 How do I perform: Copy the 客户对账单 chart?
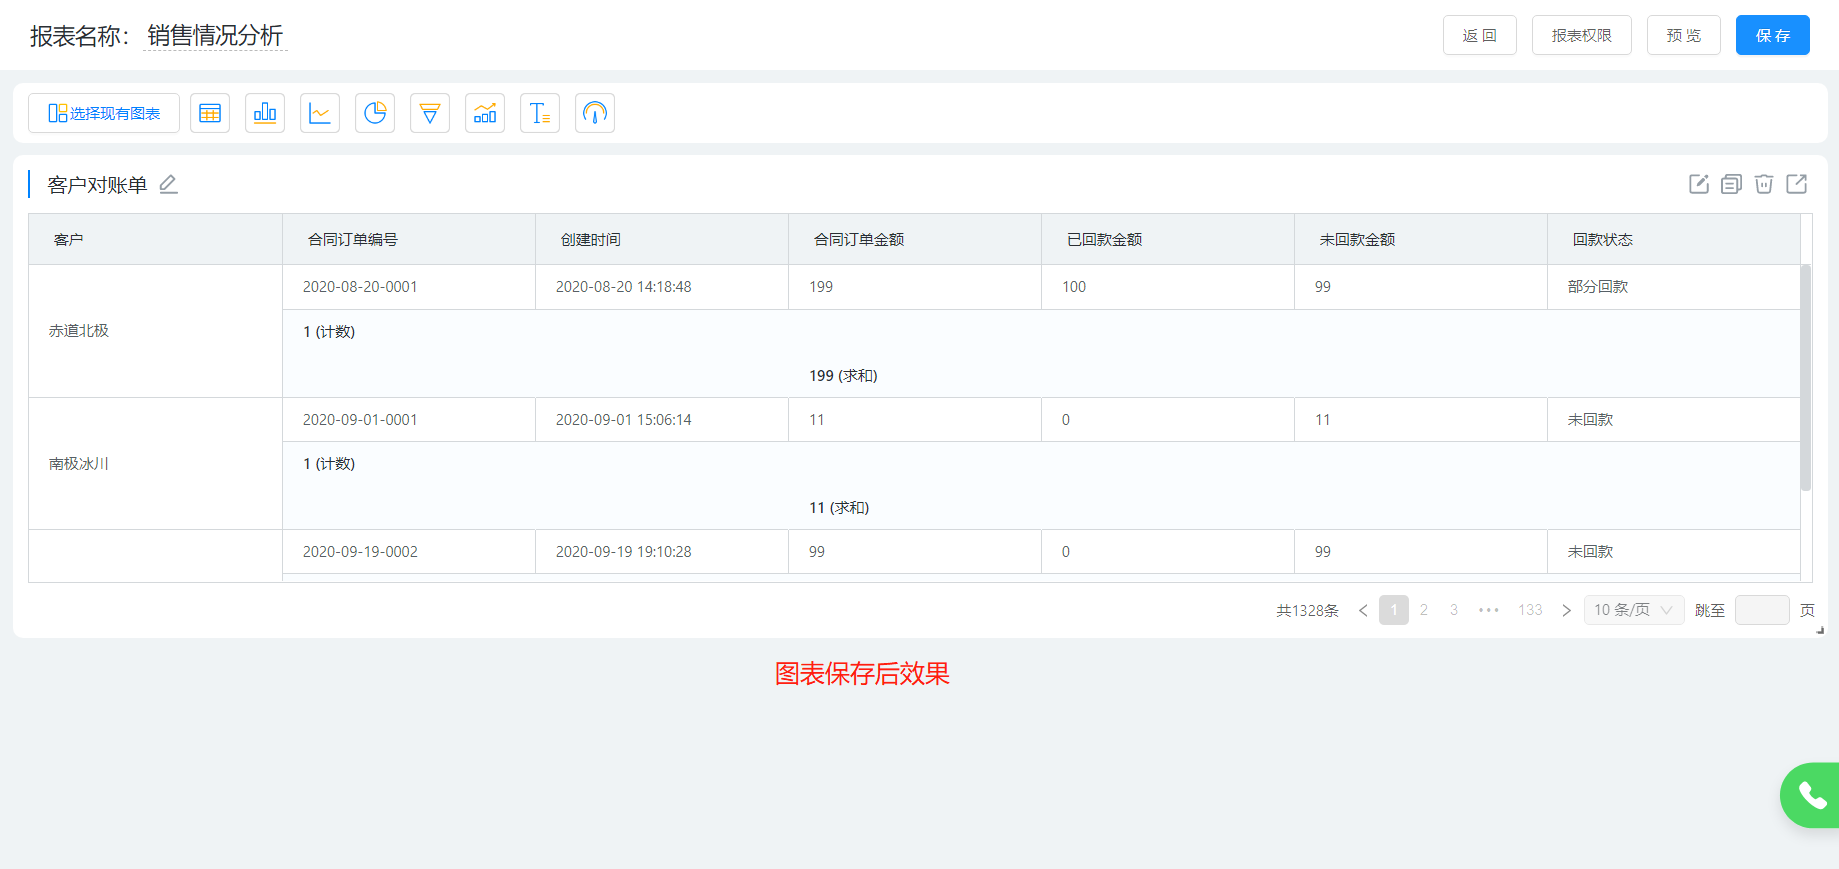[1731, 184]
